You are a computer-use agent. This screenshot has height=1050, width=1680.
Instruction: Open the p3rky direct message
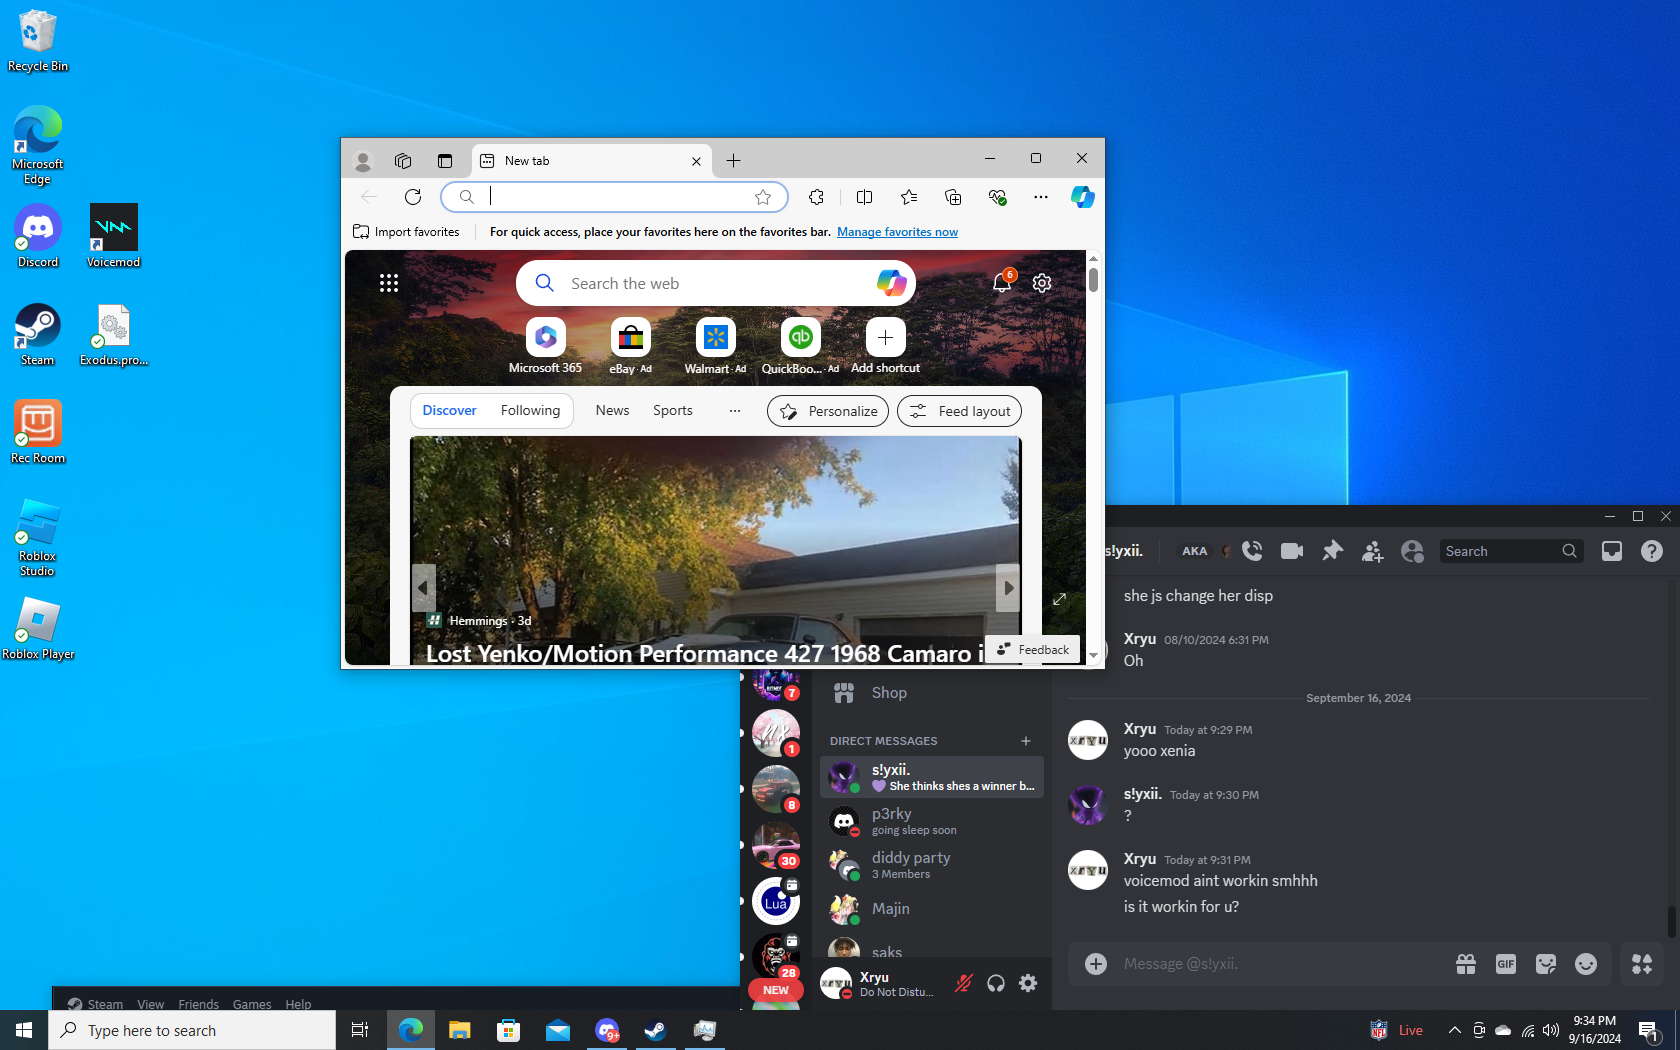[x=931, y=821]
